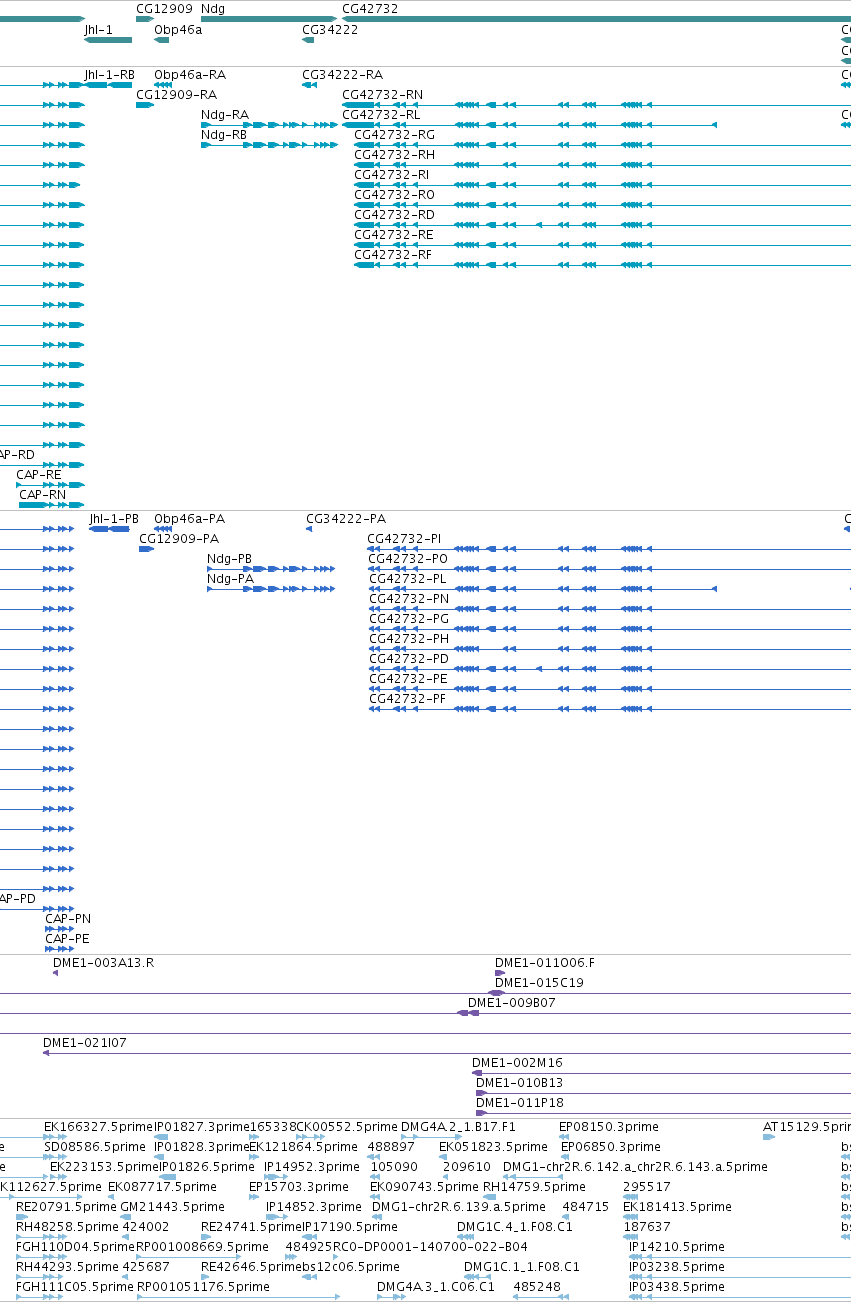Click the CG34222-RA transcript label

tap(342, 75)
